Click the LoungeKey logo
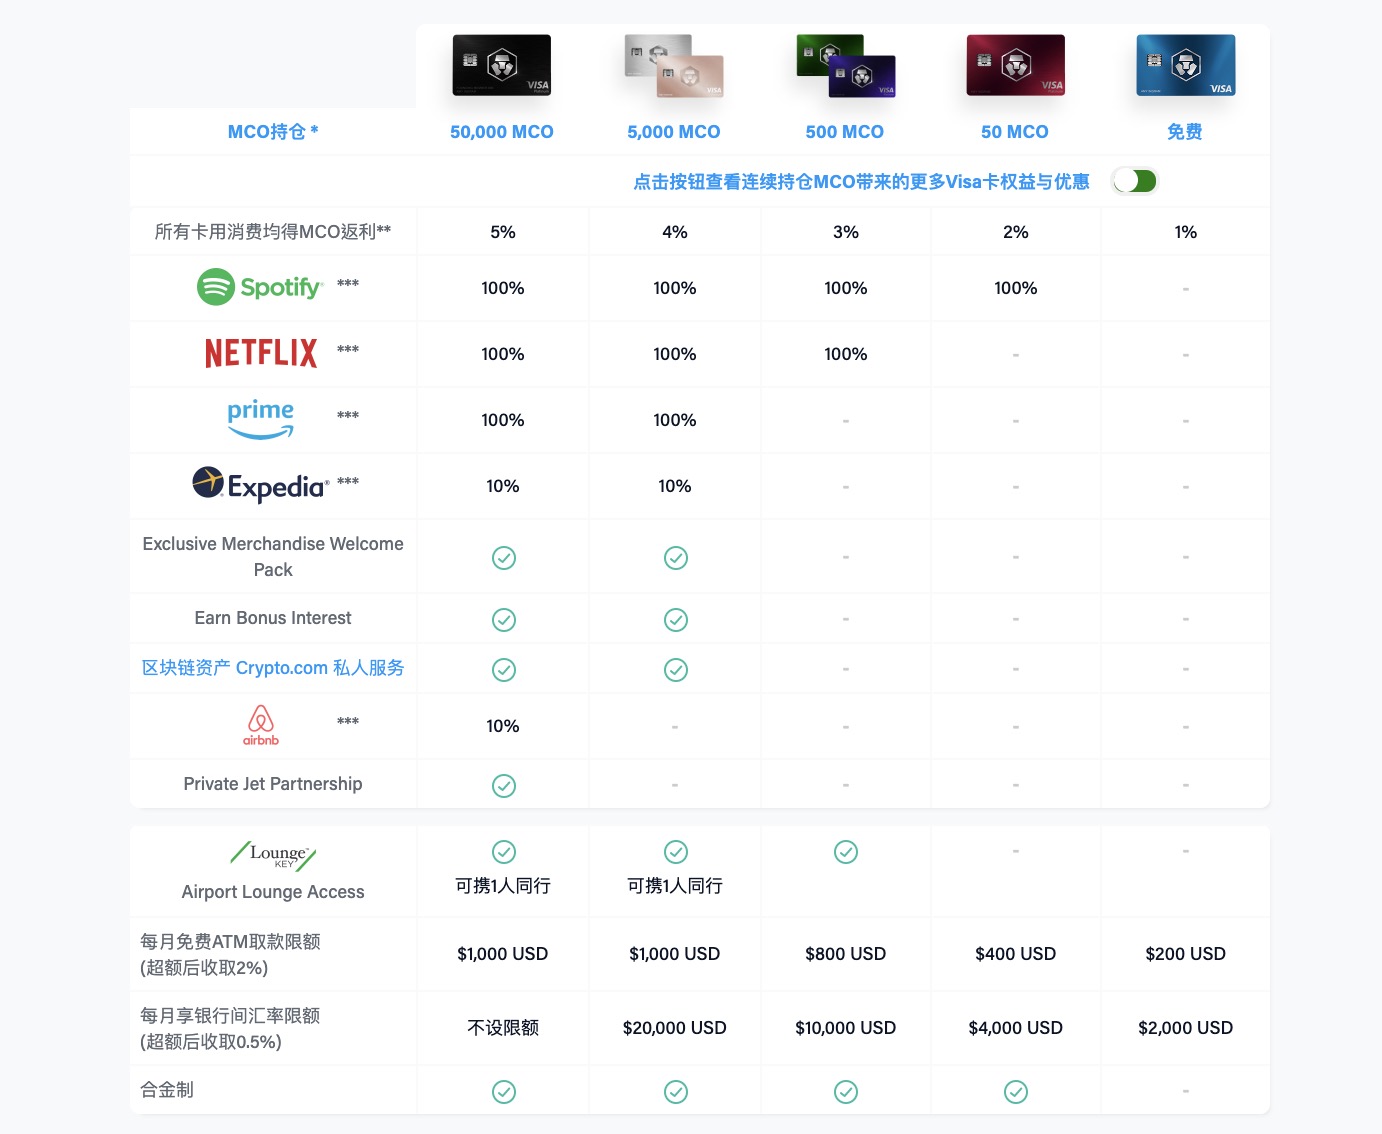 [273, 855]
